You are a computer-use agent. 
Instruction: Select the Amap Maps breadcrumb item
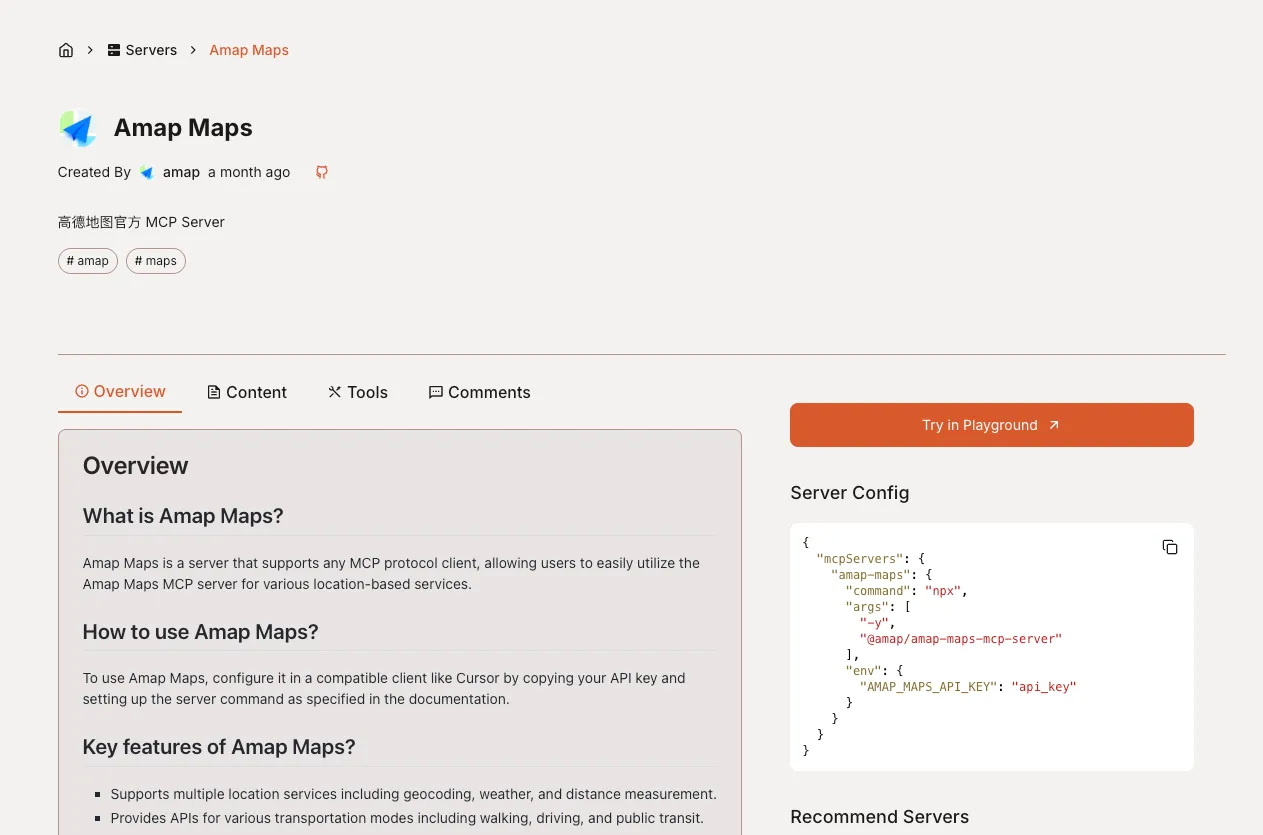(x=249, y=50)
